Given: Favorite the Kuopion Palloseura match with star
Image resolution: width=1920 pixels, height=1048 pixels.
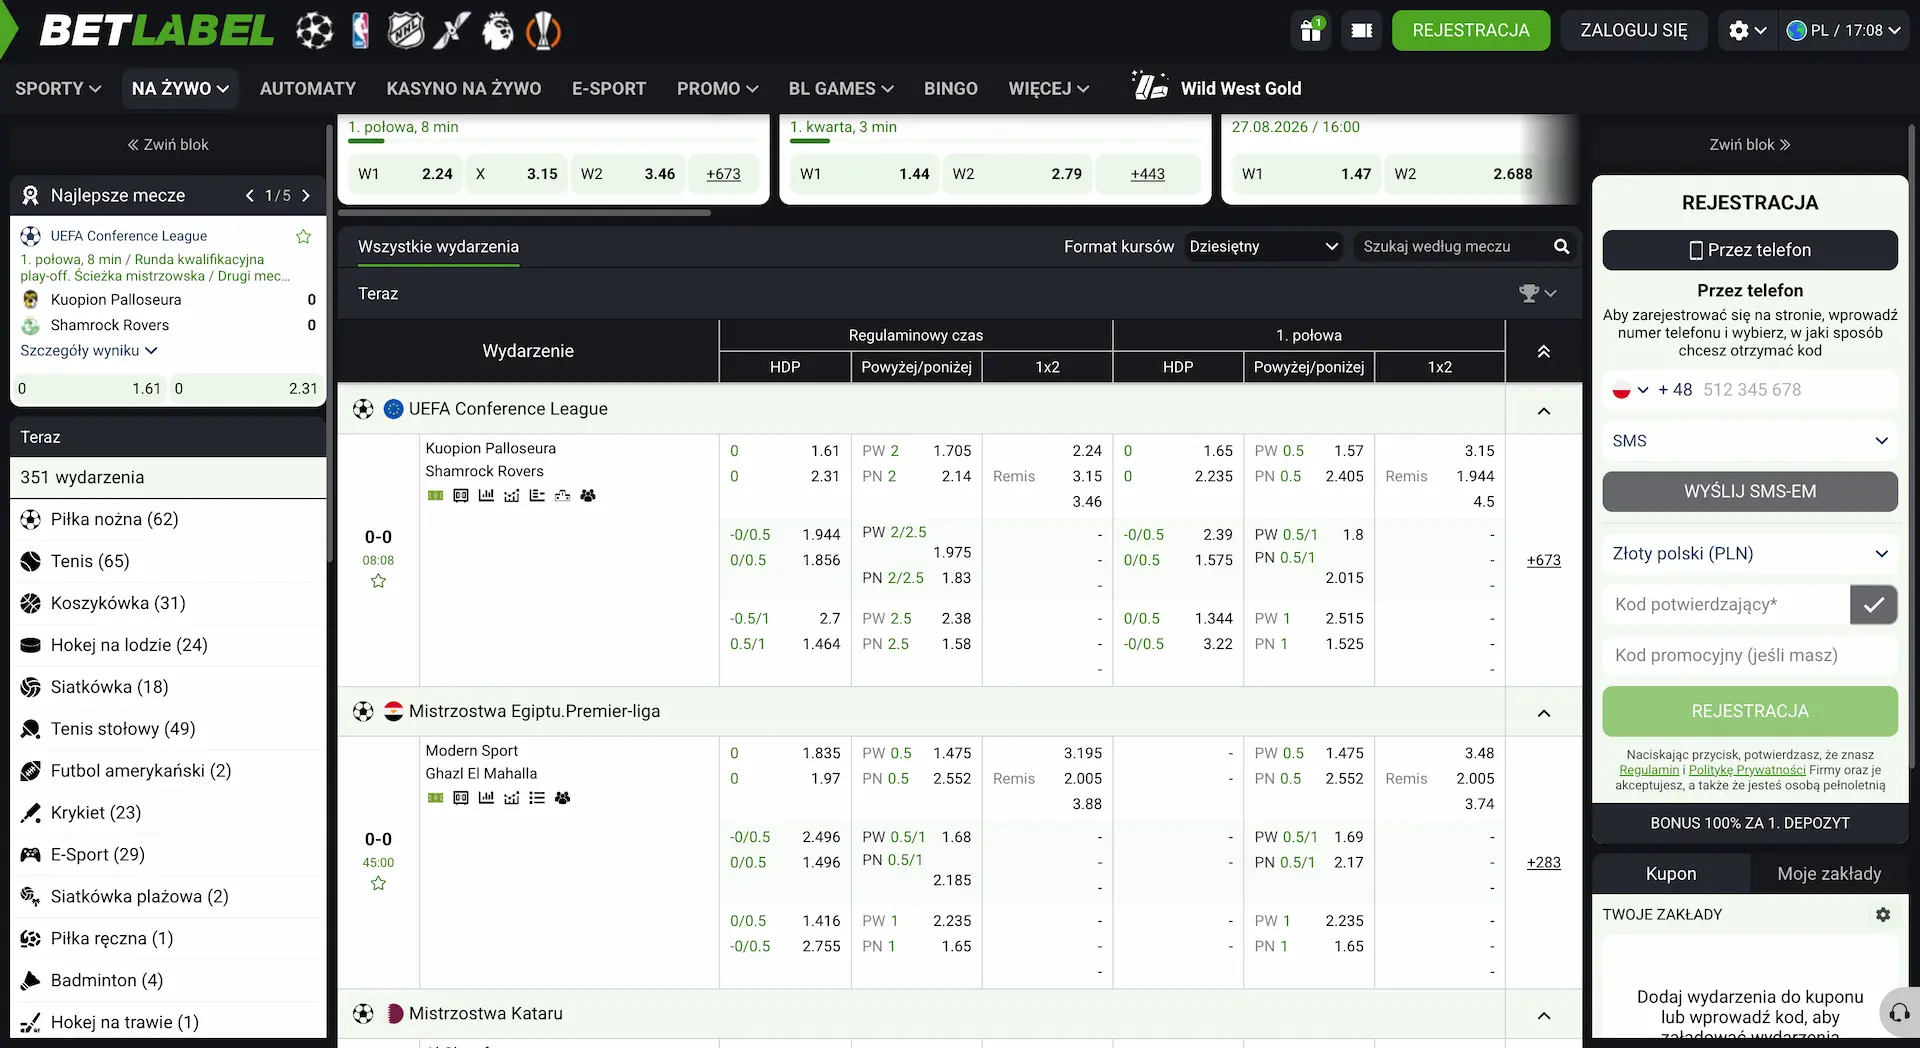Looking at the screenshot, I should (378, 581).
